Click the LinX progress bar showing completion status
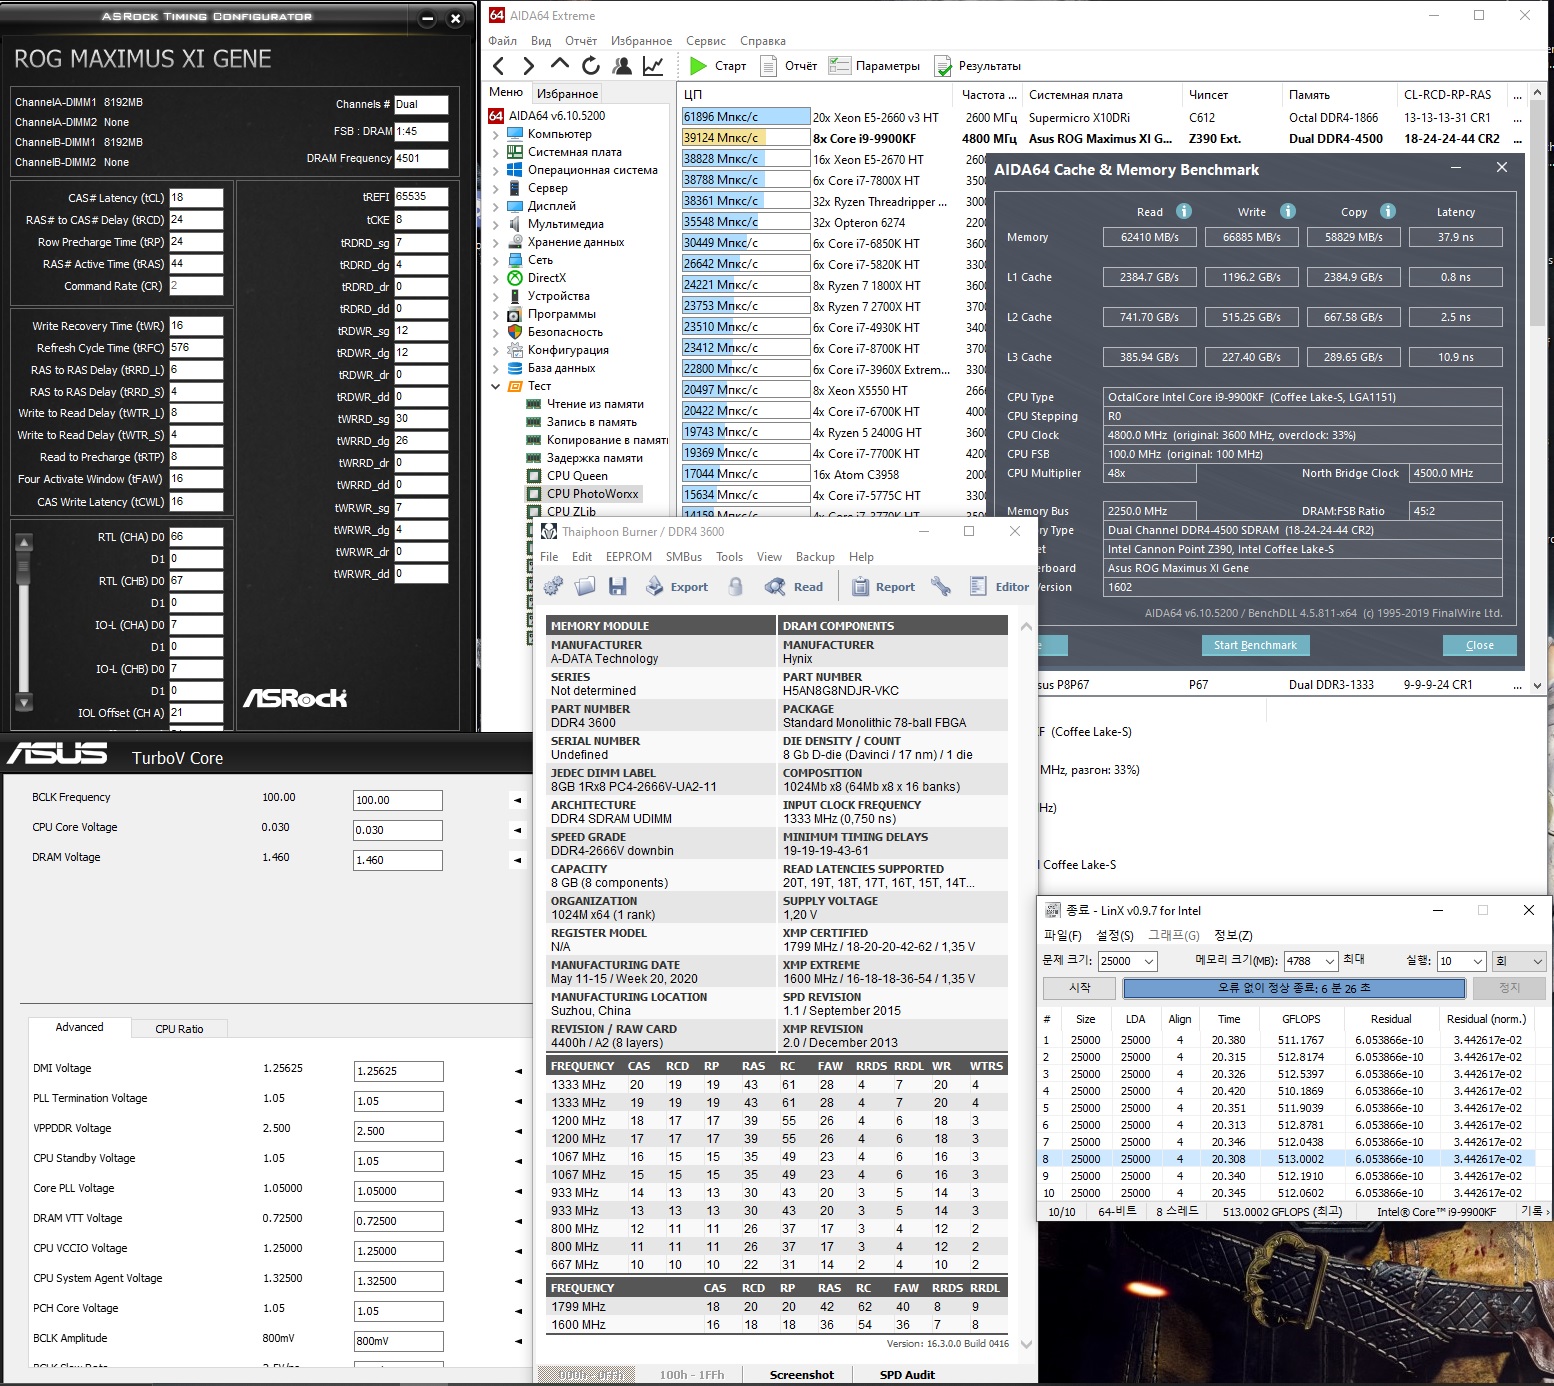The width and height of the screenshot is (1554, 1386). coord(1294,988)
